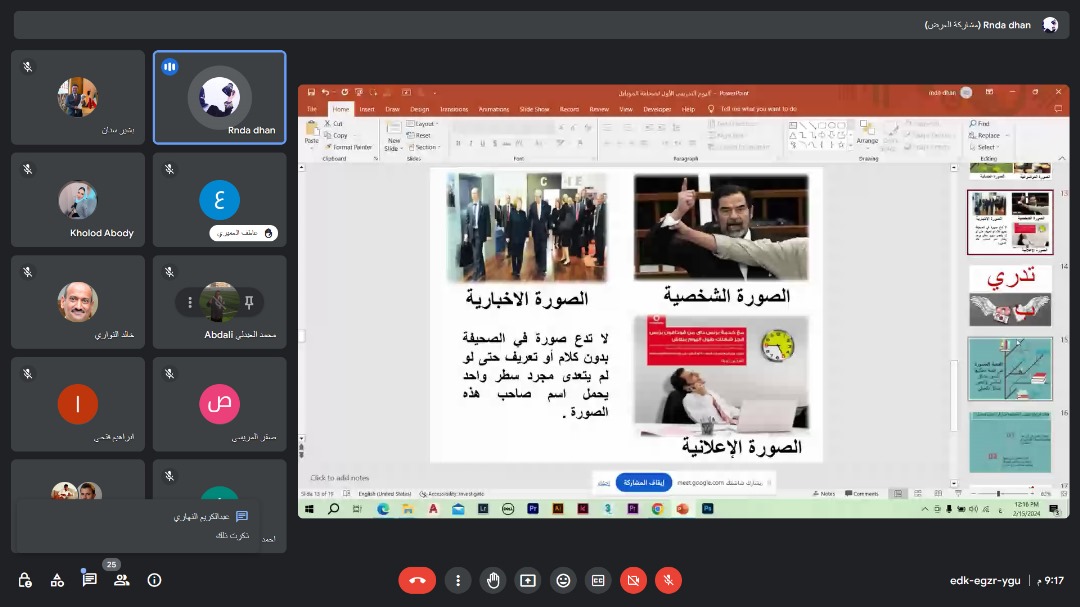The height and width of the screenshot is (607, 1080).
Task: Unmute the microphone
Action: (x=668, y=580)
